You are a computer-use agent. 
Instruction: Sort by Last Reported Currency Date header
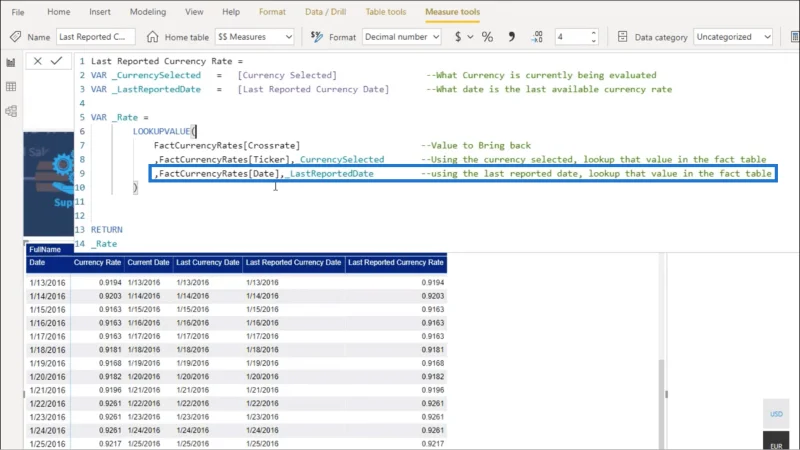293,262
